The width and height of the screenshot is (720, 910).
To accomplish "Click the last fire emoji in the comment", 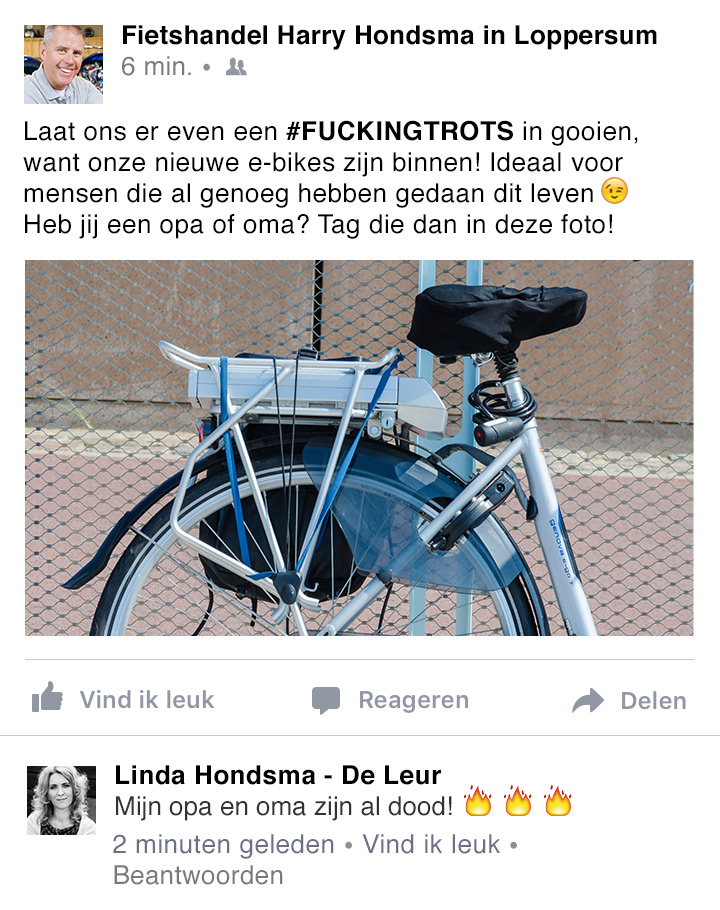I will click(558, 802).
